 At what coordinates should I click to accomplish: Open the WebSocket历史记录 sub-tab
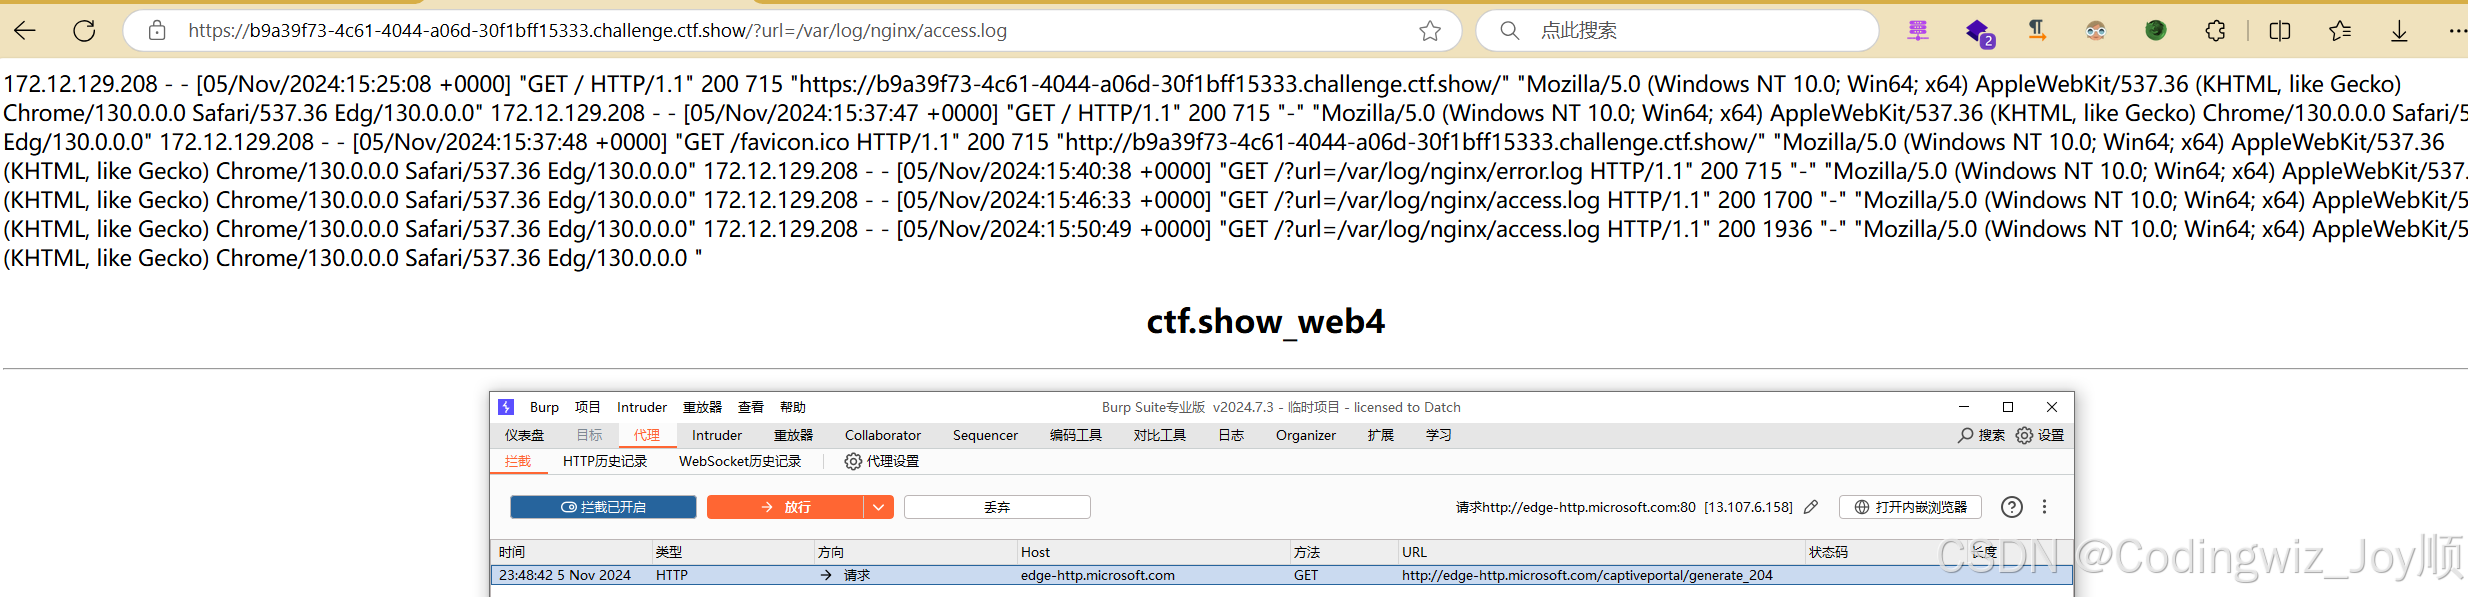(x=740, y=461)
